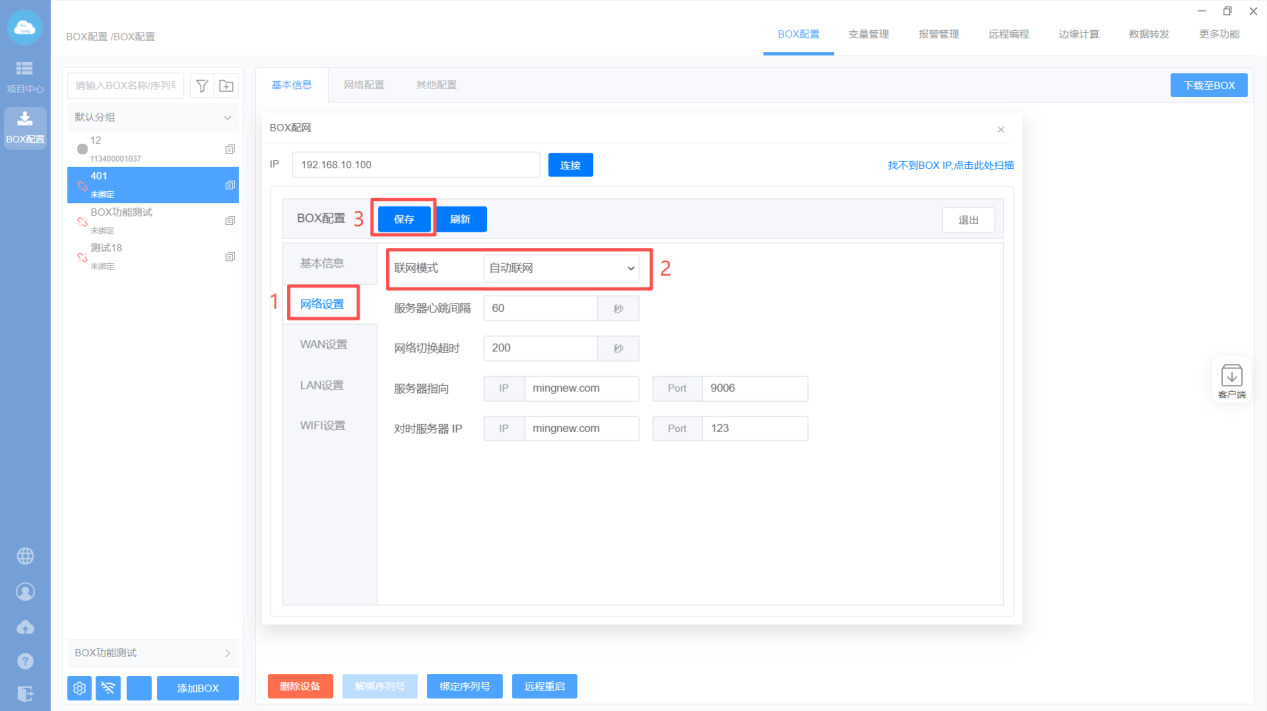Open the 联网模式 dropdown

coord(561,269)
